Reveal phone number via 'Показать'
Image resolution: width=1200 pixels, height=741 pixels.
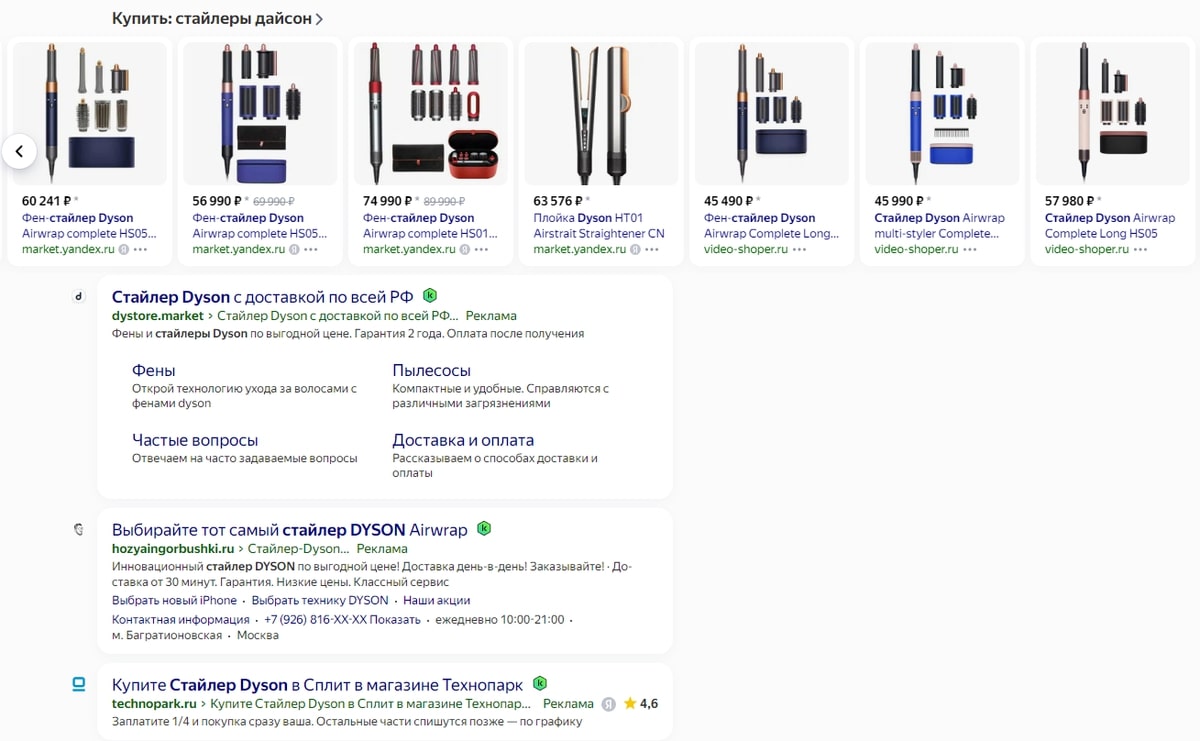(396, 620)
